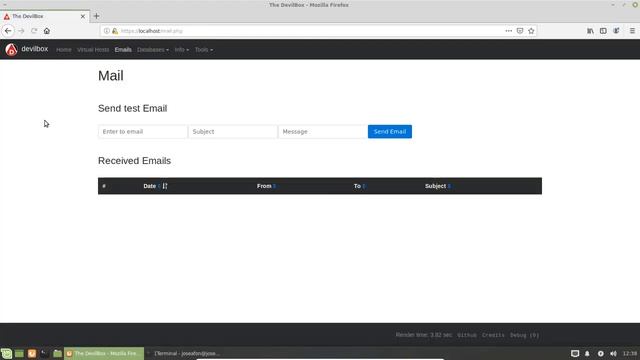Focus The DevilBox Firefox taskbar entry
The height and width of the screenshot is (360, 640).
pyautogui.click(x=104, y=353)
